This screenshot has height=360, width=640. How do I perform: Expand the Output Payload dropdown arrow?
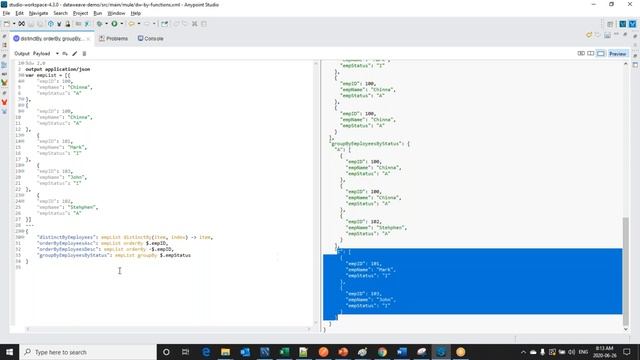(x=57, y=53)
